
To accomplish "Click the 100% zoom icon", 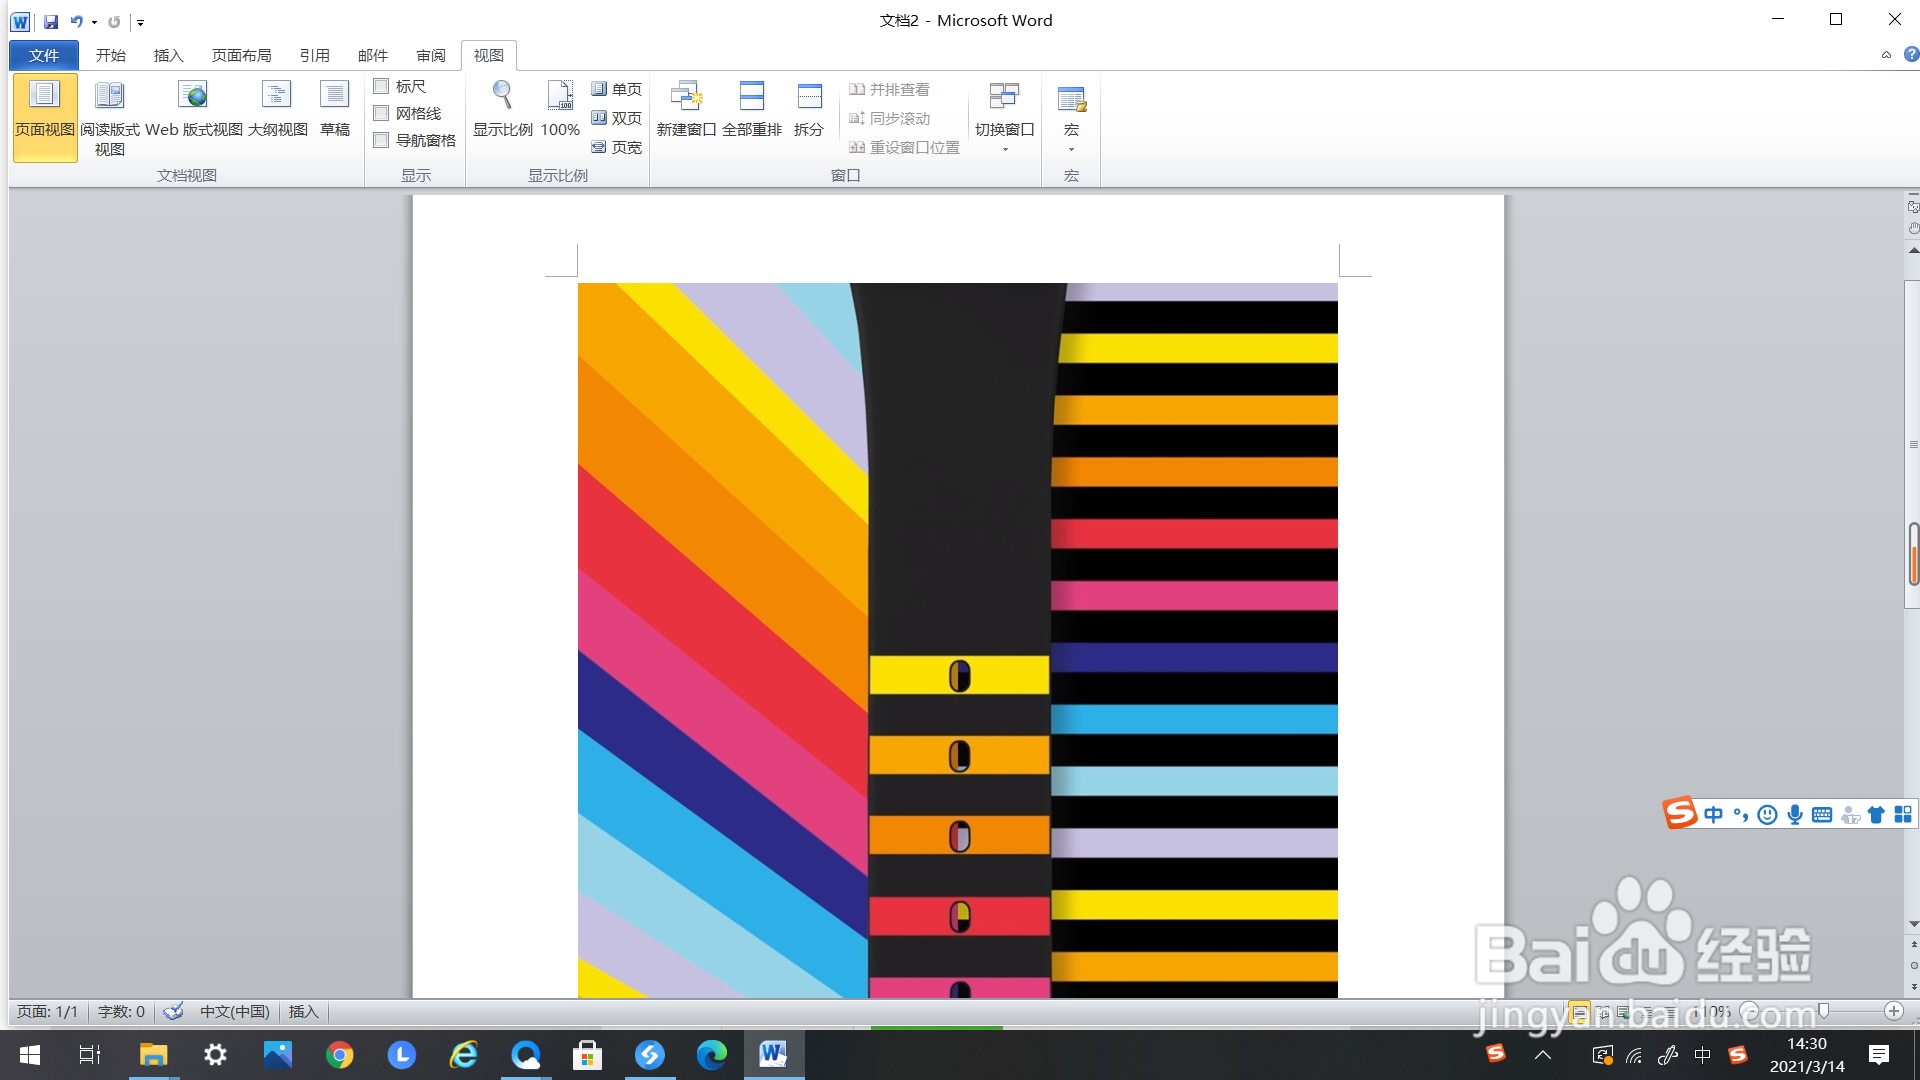I will (x=560, y=96).
